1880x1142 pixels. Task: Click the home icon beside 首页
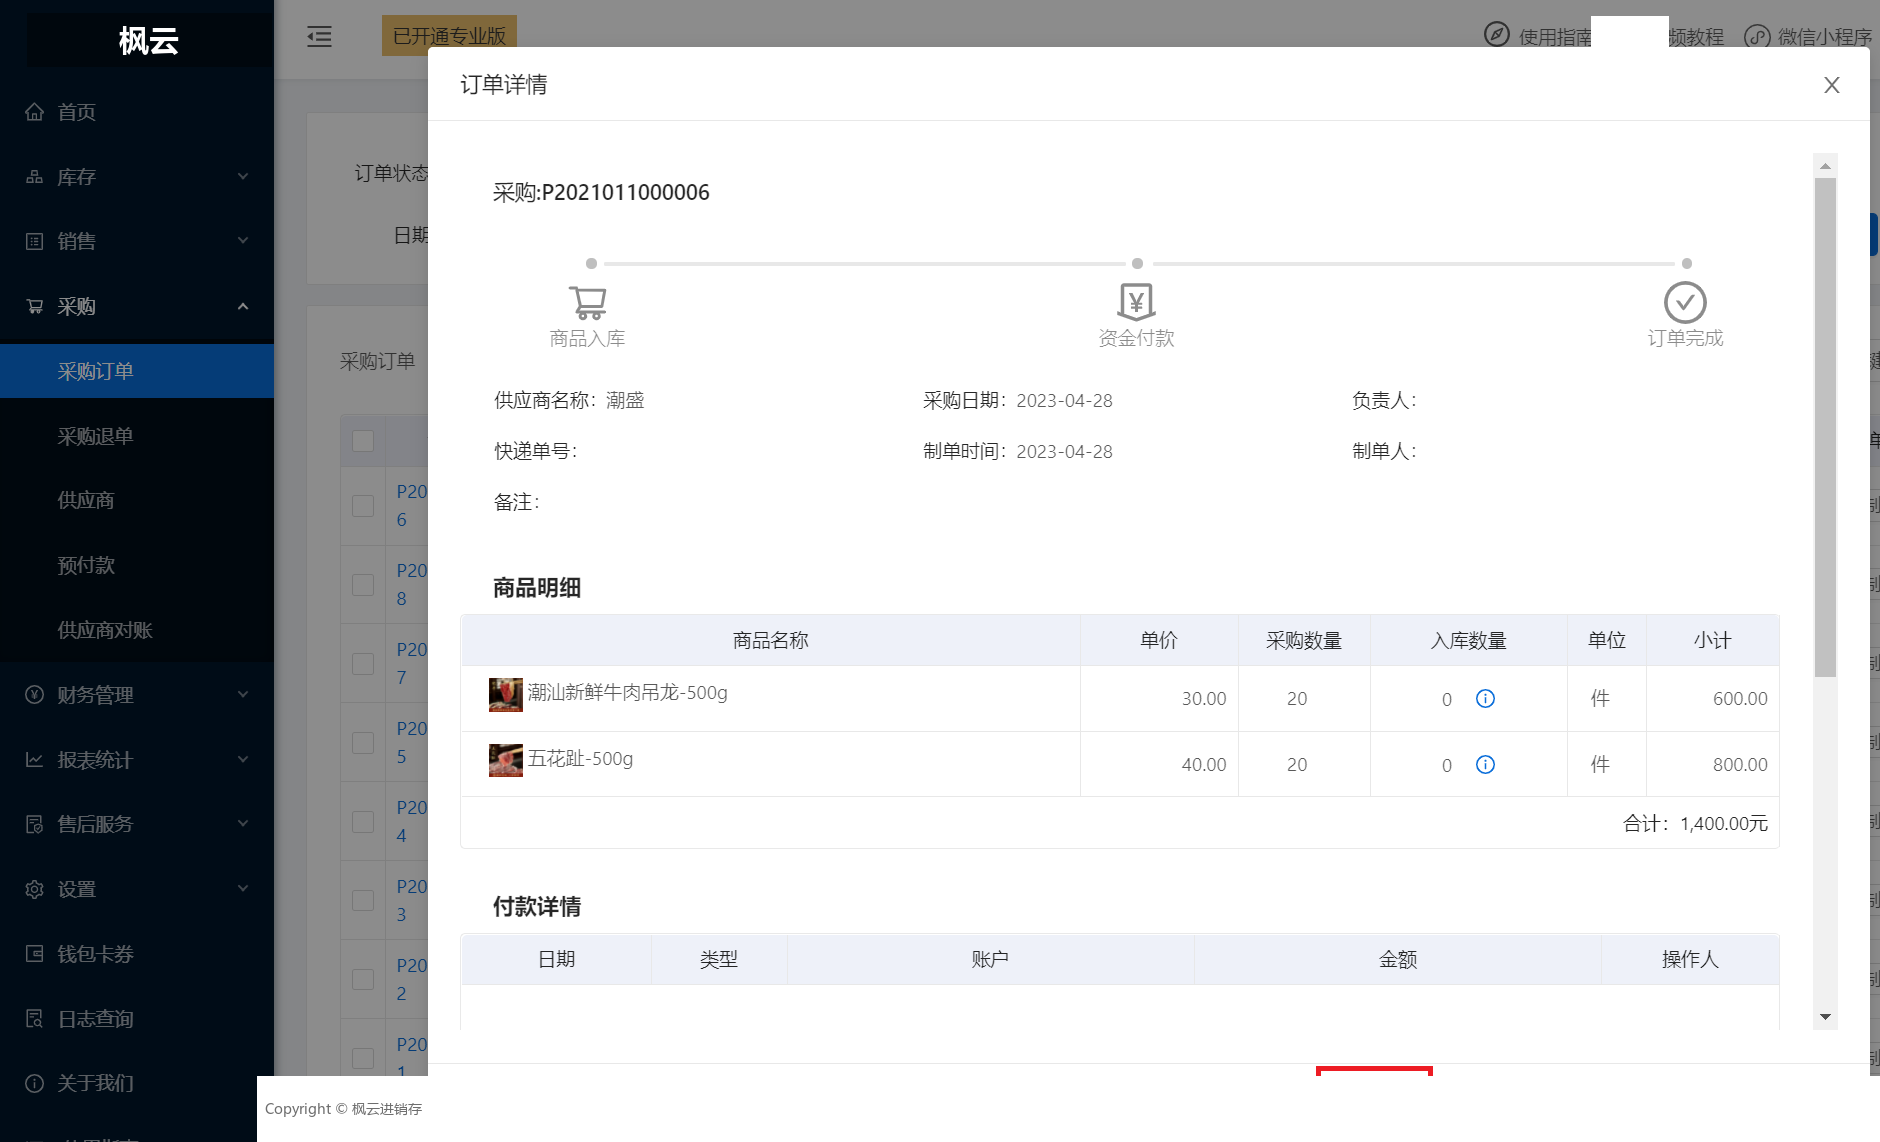pyautogui.click(x=34, y=112)
